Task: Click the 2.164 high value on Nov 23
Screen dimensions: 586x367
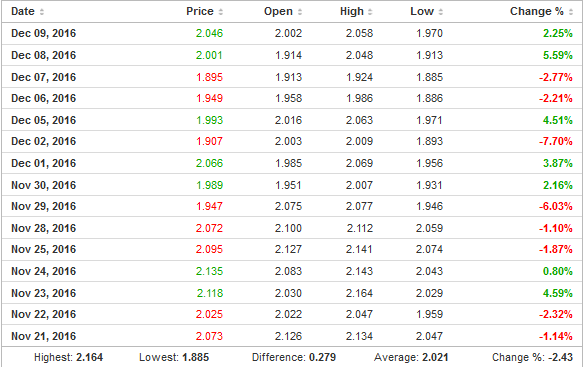Action: click(x=359, y=293)
